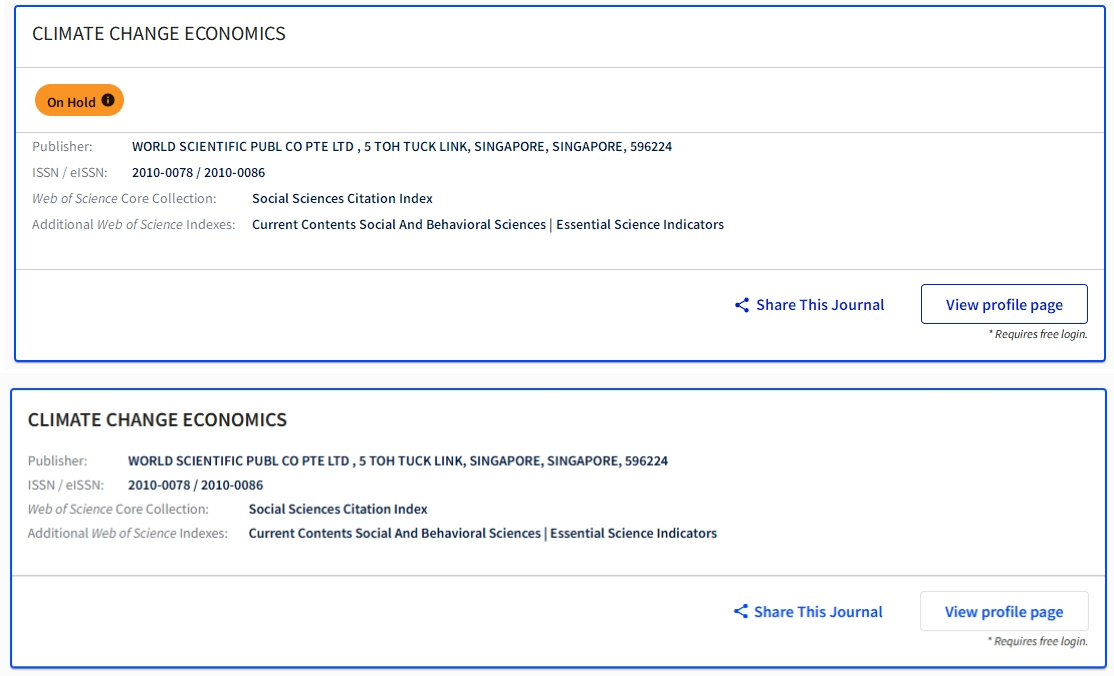
Task: Click the bold Social Sciences Citation Index in the card without the badge
Action: pos(338,509)
